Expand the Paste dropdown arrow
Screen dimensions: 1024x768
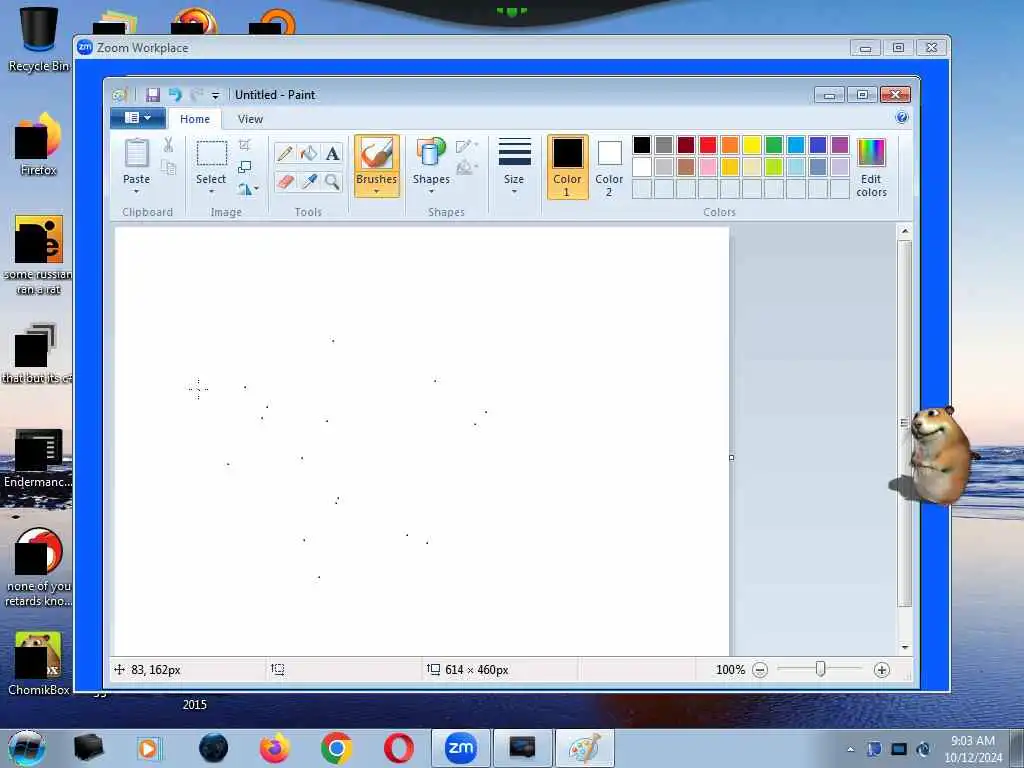[x=136, y=191]
